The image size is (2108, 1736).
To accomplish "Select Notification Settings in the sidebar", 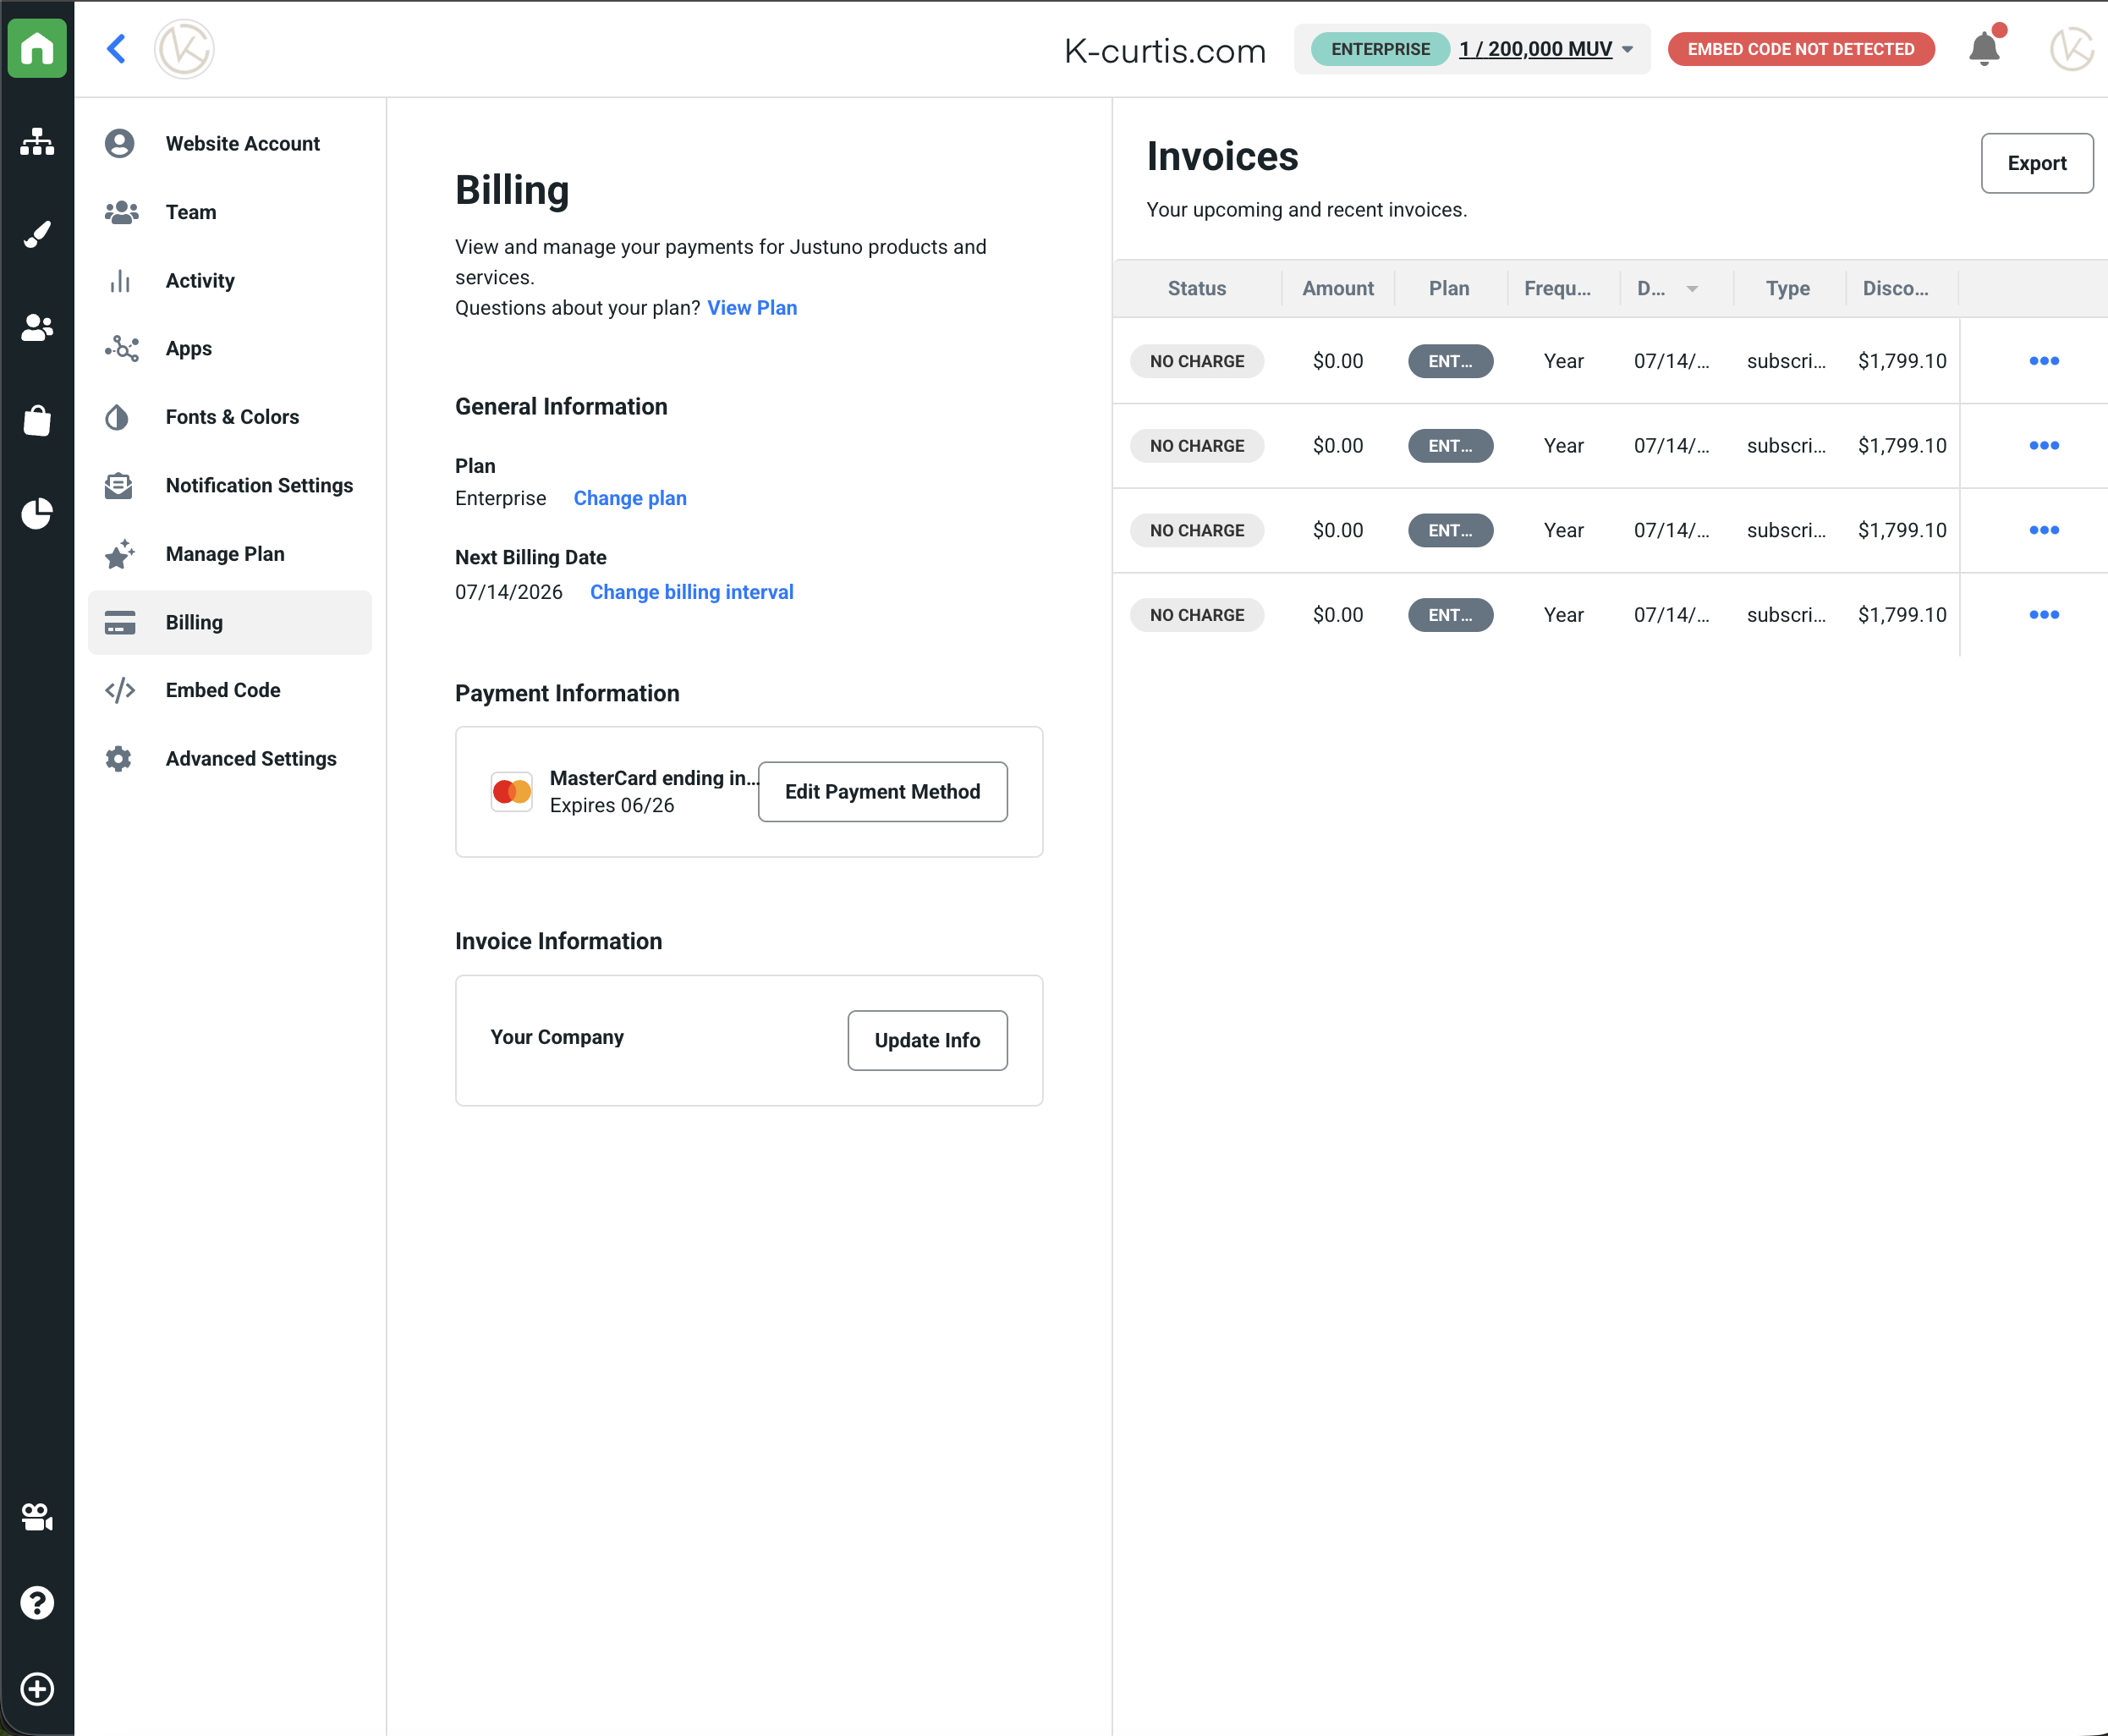I will 230,485.
